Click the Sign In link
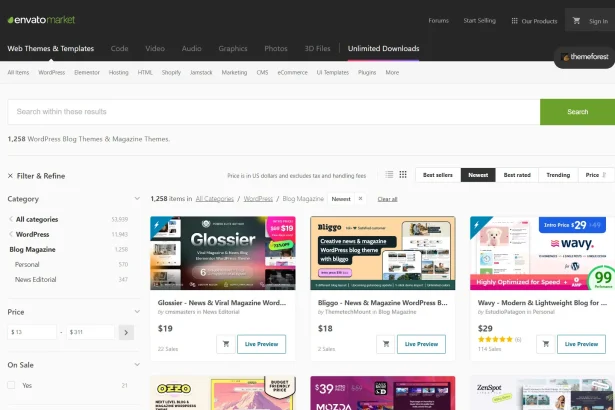This screenshot has height=410, width=615. click(x=598, y=21)
